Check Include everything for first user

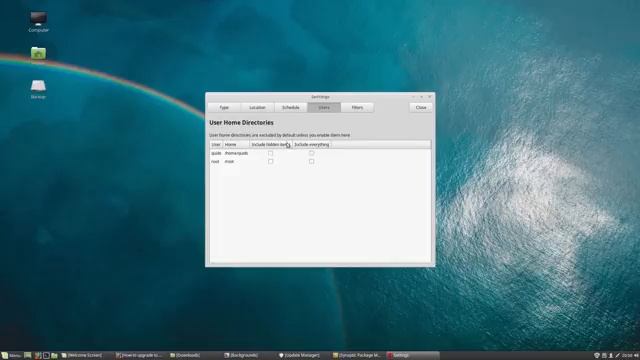point(311,153)
